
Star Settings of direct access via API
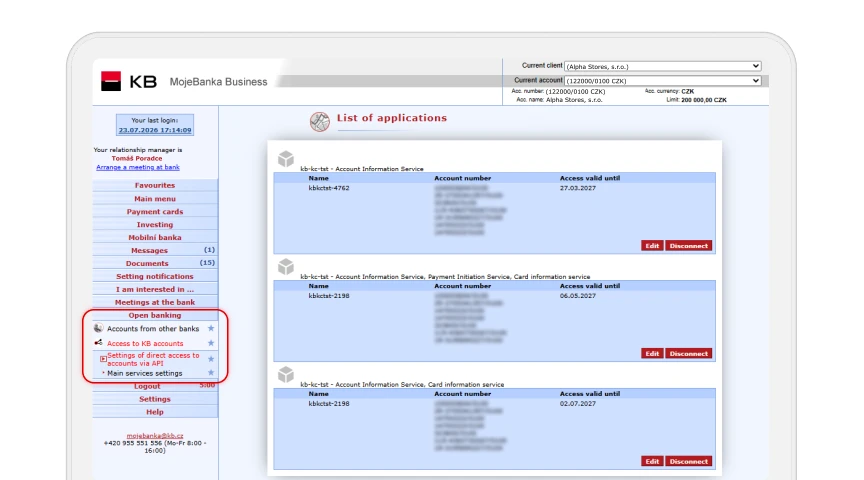tap(210, 359)
